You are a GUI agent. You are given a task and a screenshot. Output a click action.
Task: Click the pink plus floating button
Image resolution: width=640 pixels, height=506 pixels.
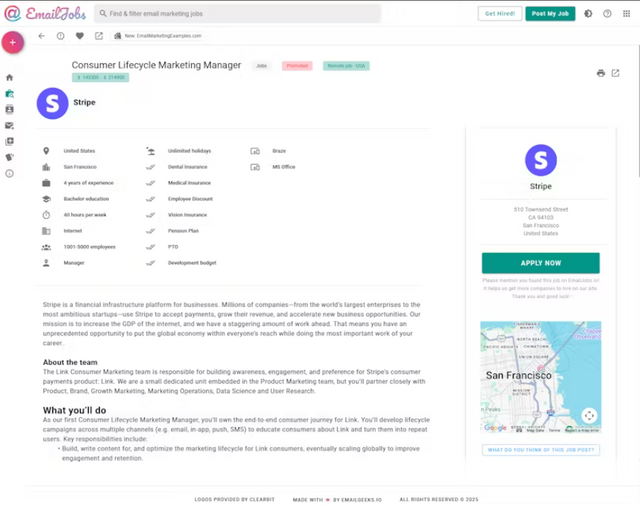13,42
